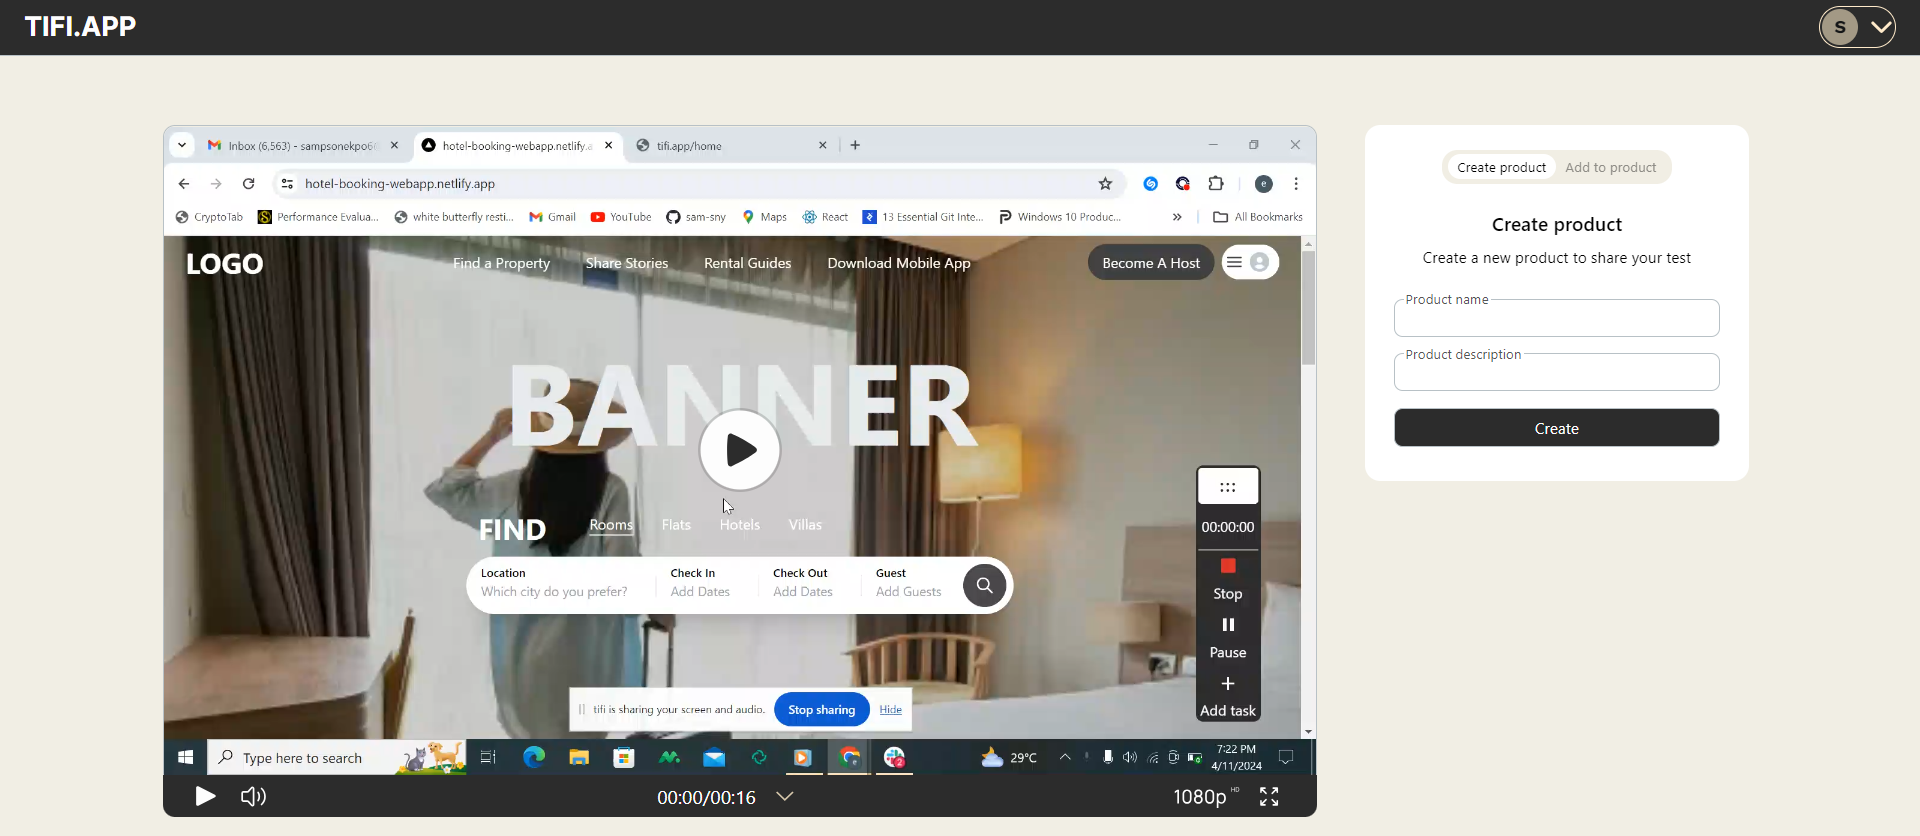Click the Add task plus icon
Screen dimensions: 1920x836
(x=1228, y=684)
